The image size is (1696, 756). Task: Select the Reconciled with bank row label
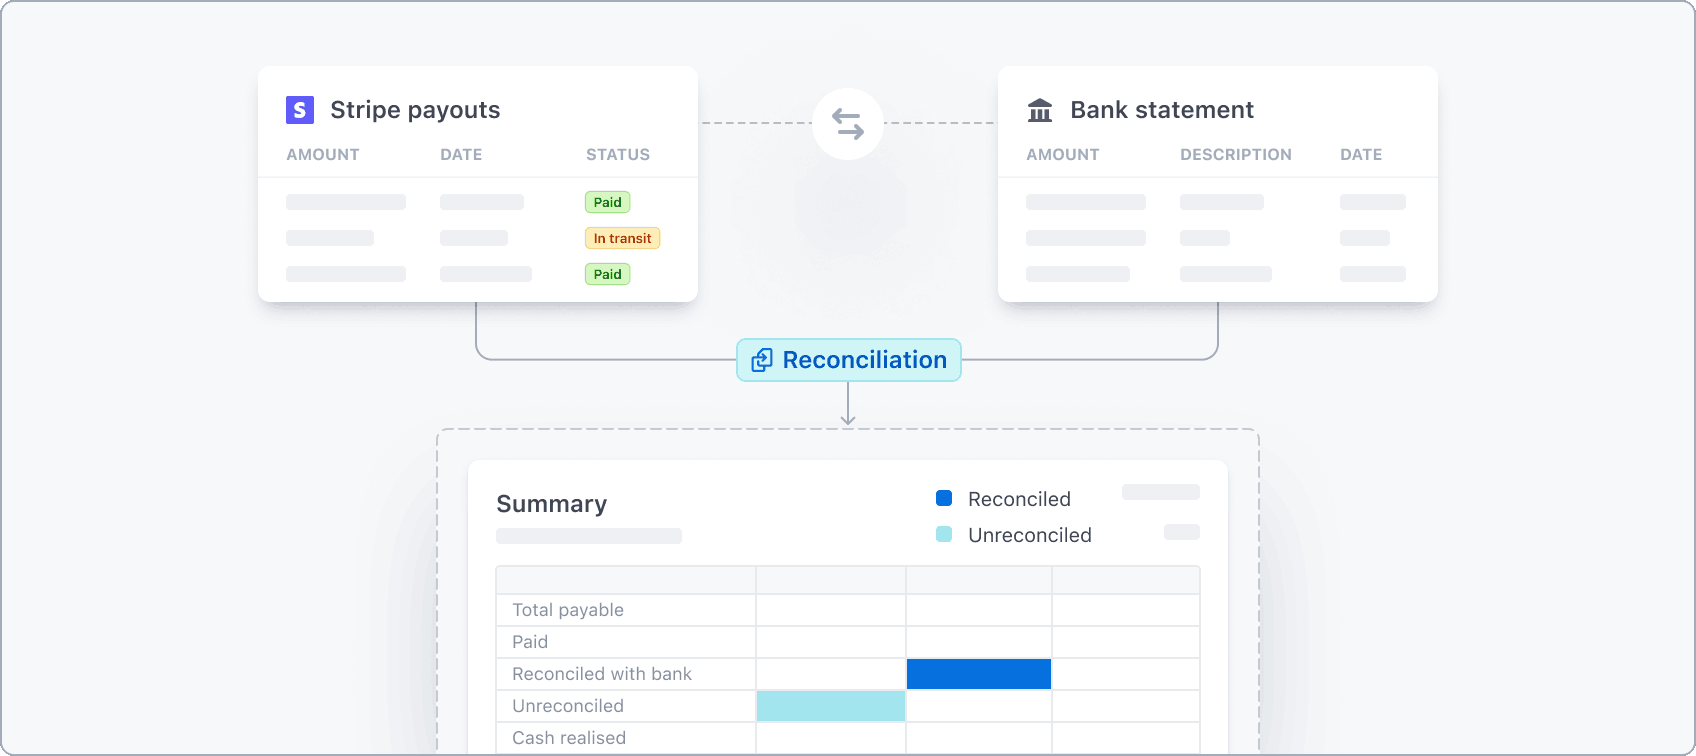point(602,674)
